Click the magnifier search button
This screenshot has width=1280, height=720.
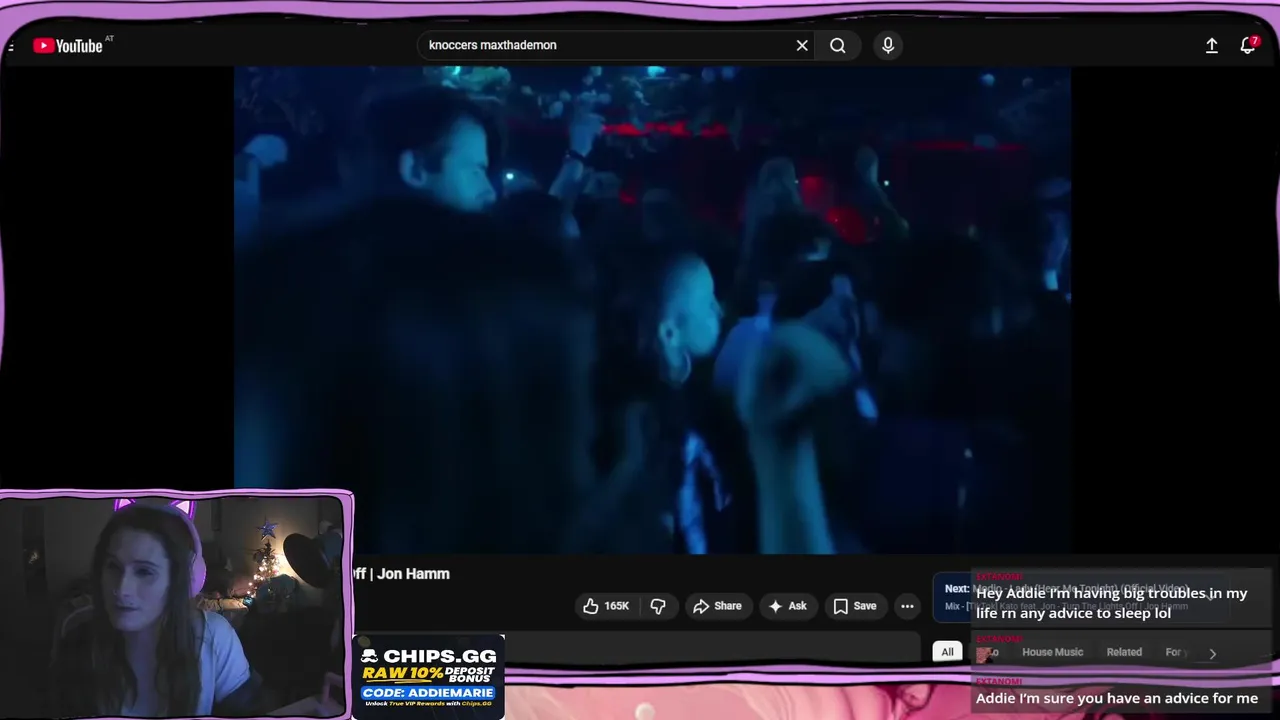click(838, 45)
